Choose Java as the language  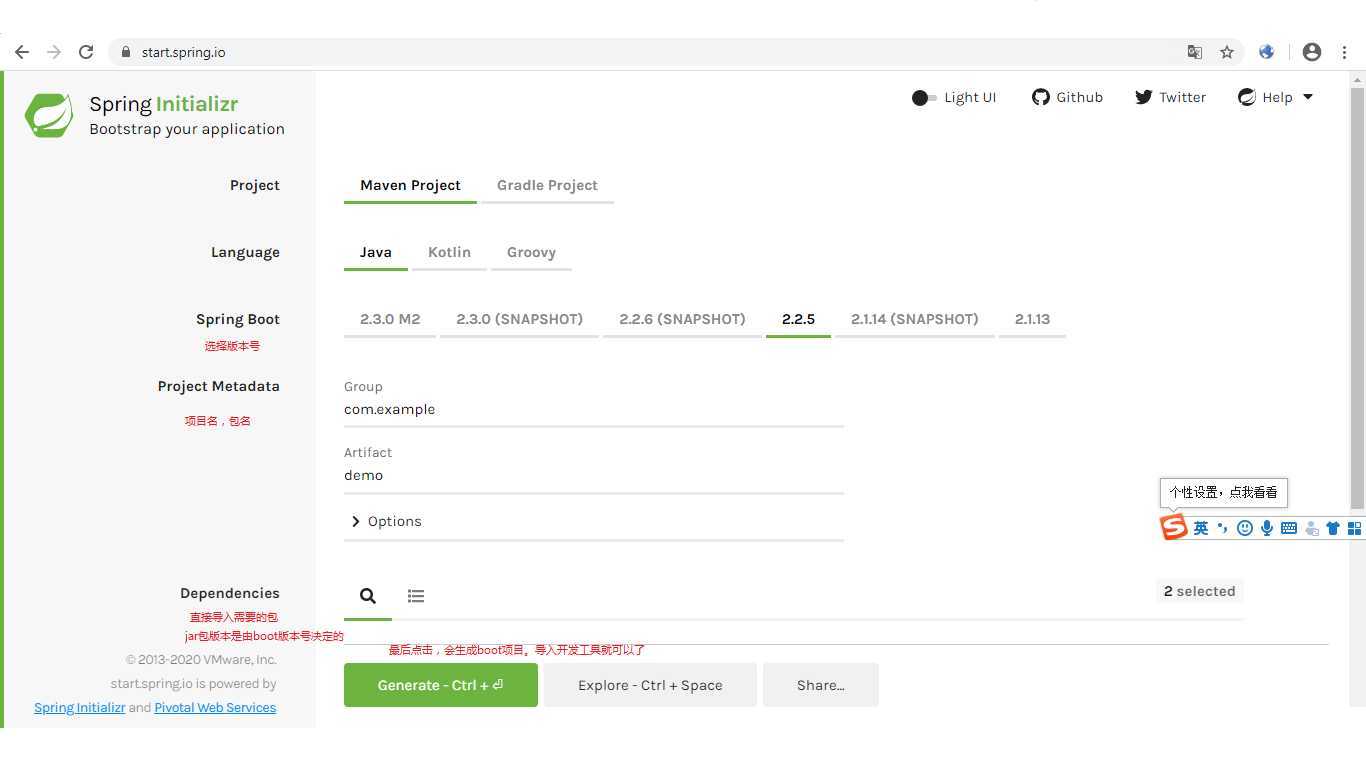(376, 252)
